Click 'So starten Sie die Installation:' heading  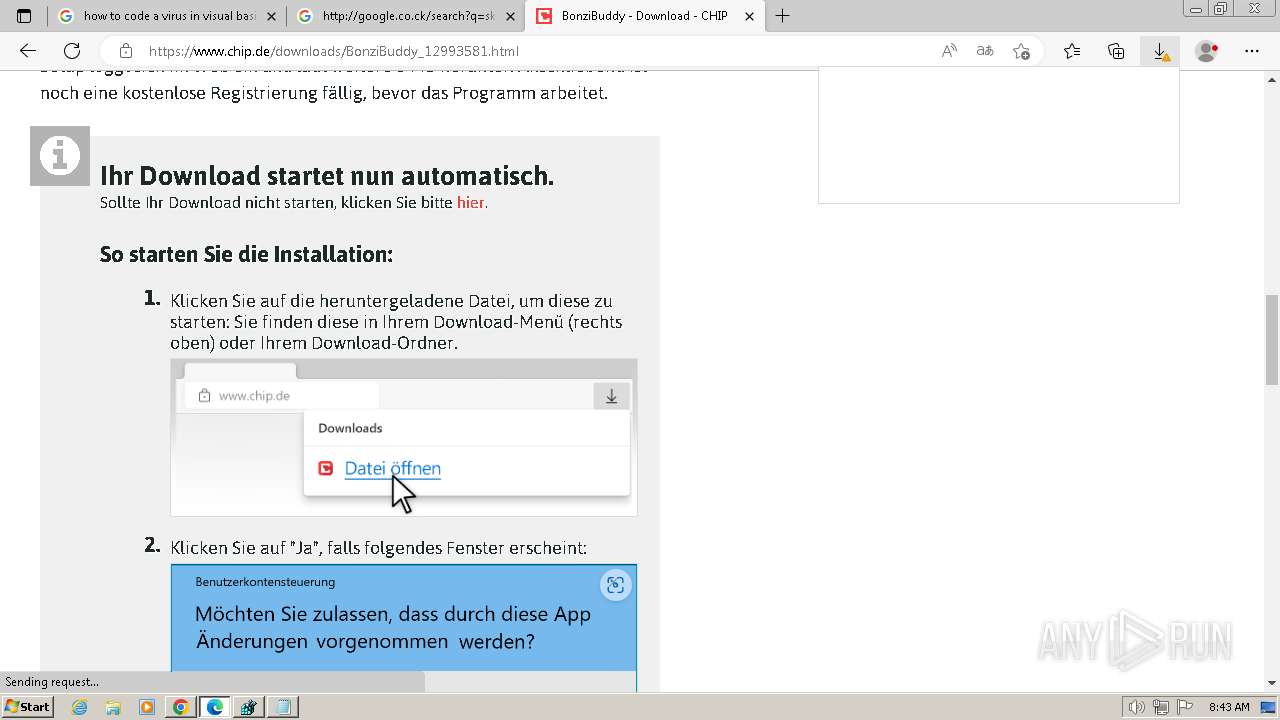pyautogui.click(x=246, y=254)
